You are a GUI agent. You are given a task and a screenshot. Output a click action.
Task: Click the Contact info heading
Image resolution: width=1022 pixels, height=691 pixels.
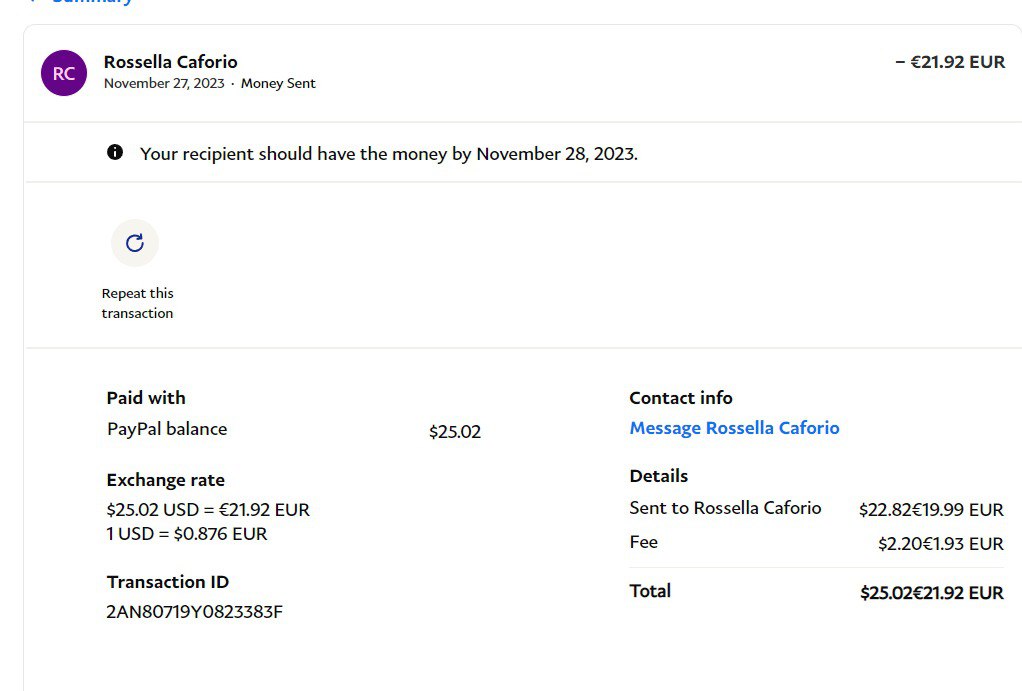[x=681, y=398]
